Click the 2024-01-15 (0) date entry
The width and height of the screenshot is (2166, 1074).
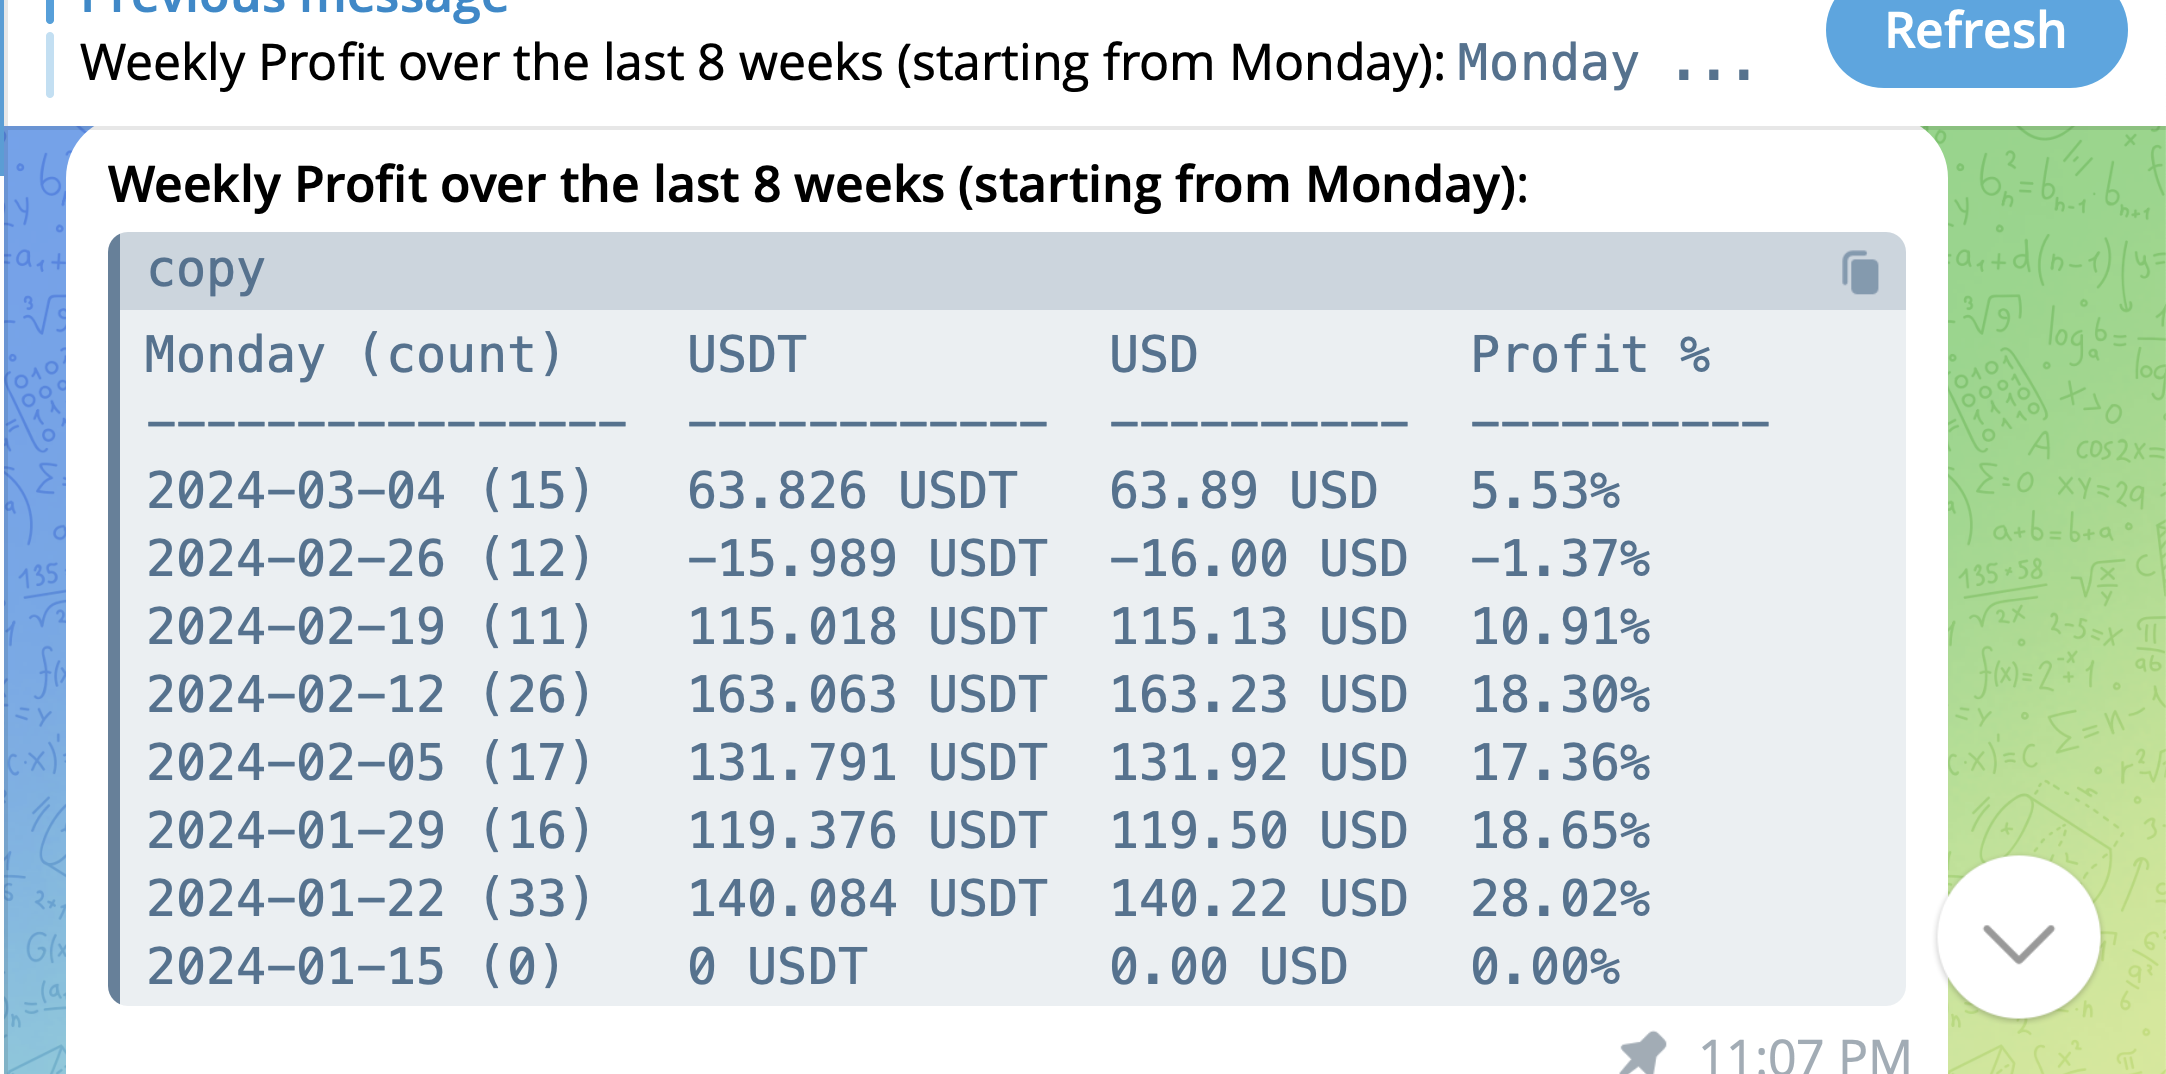(354, 967)
